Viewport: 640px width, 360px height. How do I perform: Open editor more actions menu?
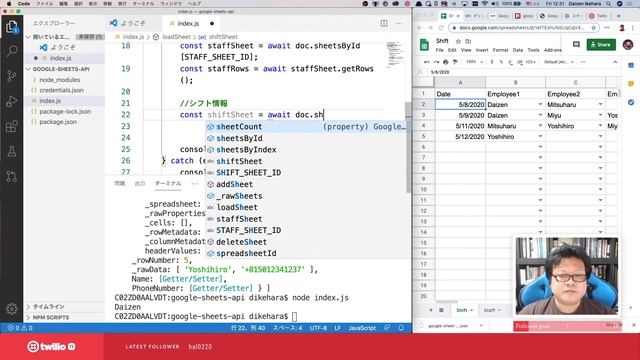click(399, 23)
